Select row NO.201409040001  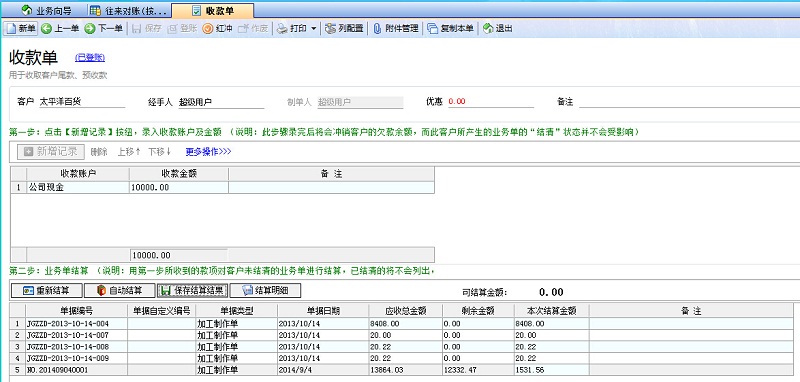402,369
